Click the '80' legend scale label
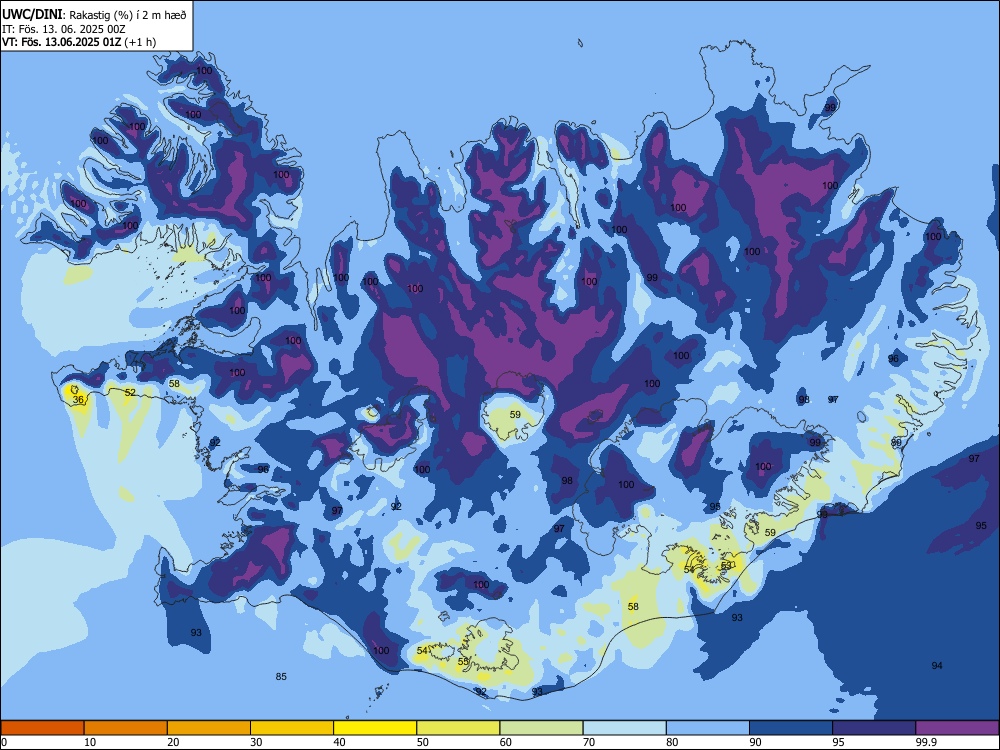 point(672,742)
